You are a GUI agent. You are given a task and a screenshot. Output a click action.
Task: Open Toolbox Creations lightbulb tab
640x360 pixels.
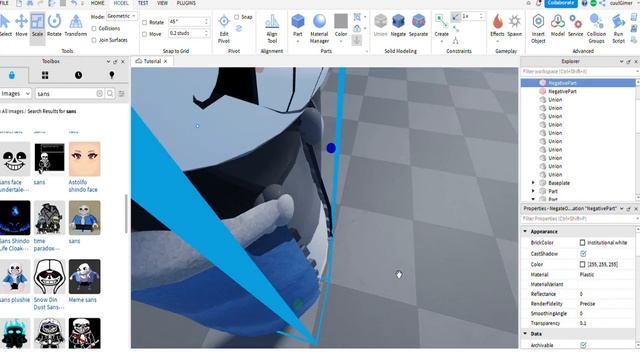pos(111,75)
